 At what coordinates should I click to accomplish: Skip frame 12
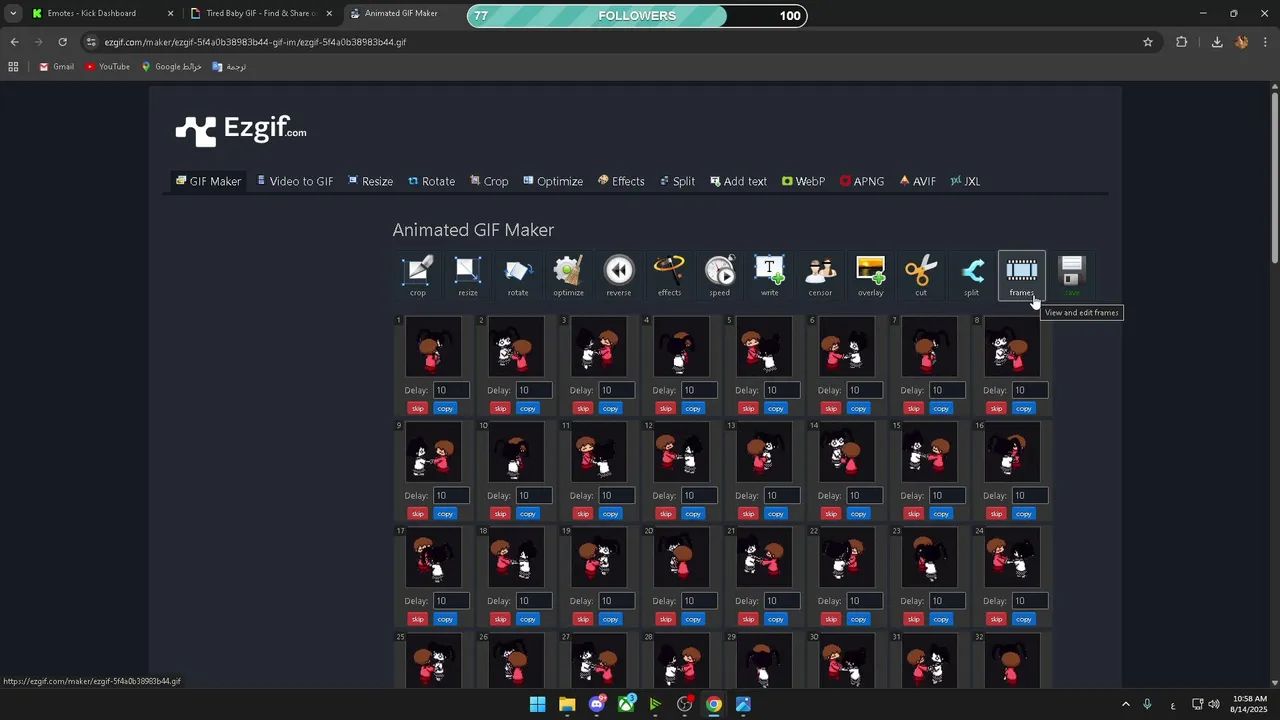point(665,514)
